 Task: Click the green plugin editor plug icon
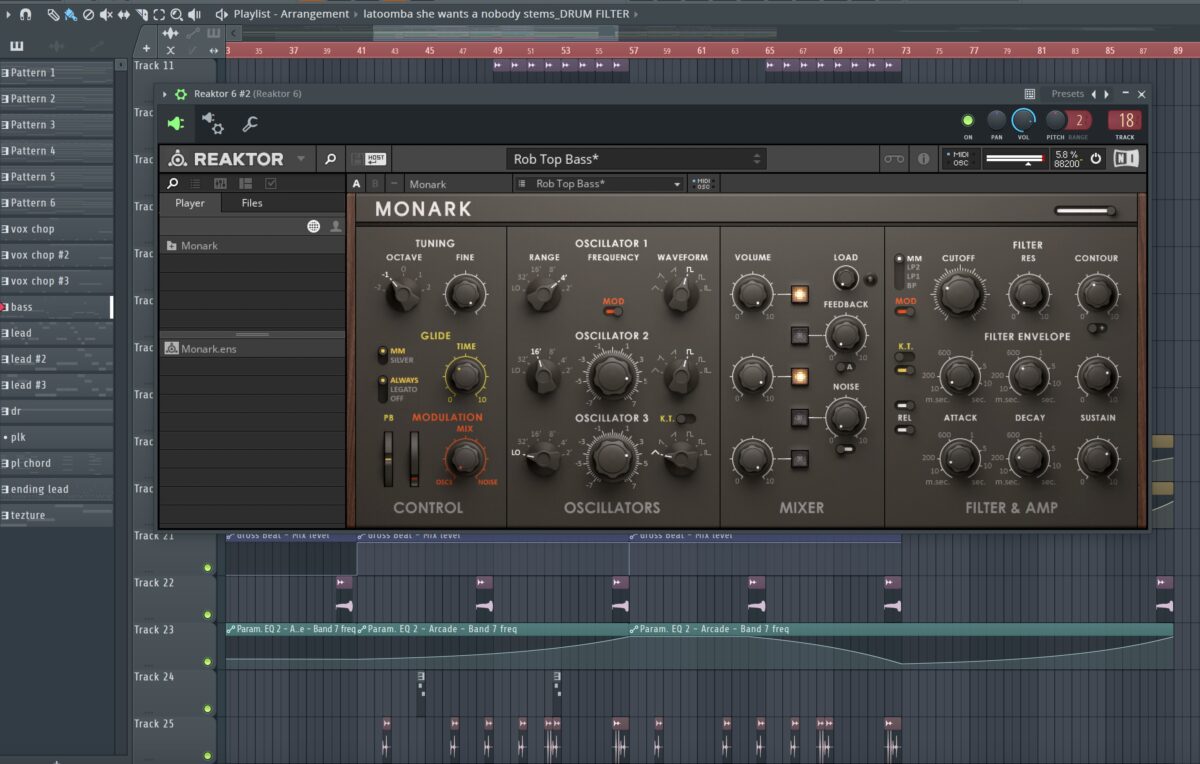tap(176, 124)
